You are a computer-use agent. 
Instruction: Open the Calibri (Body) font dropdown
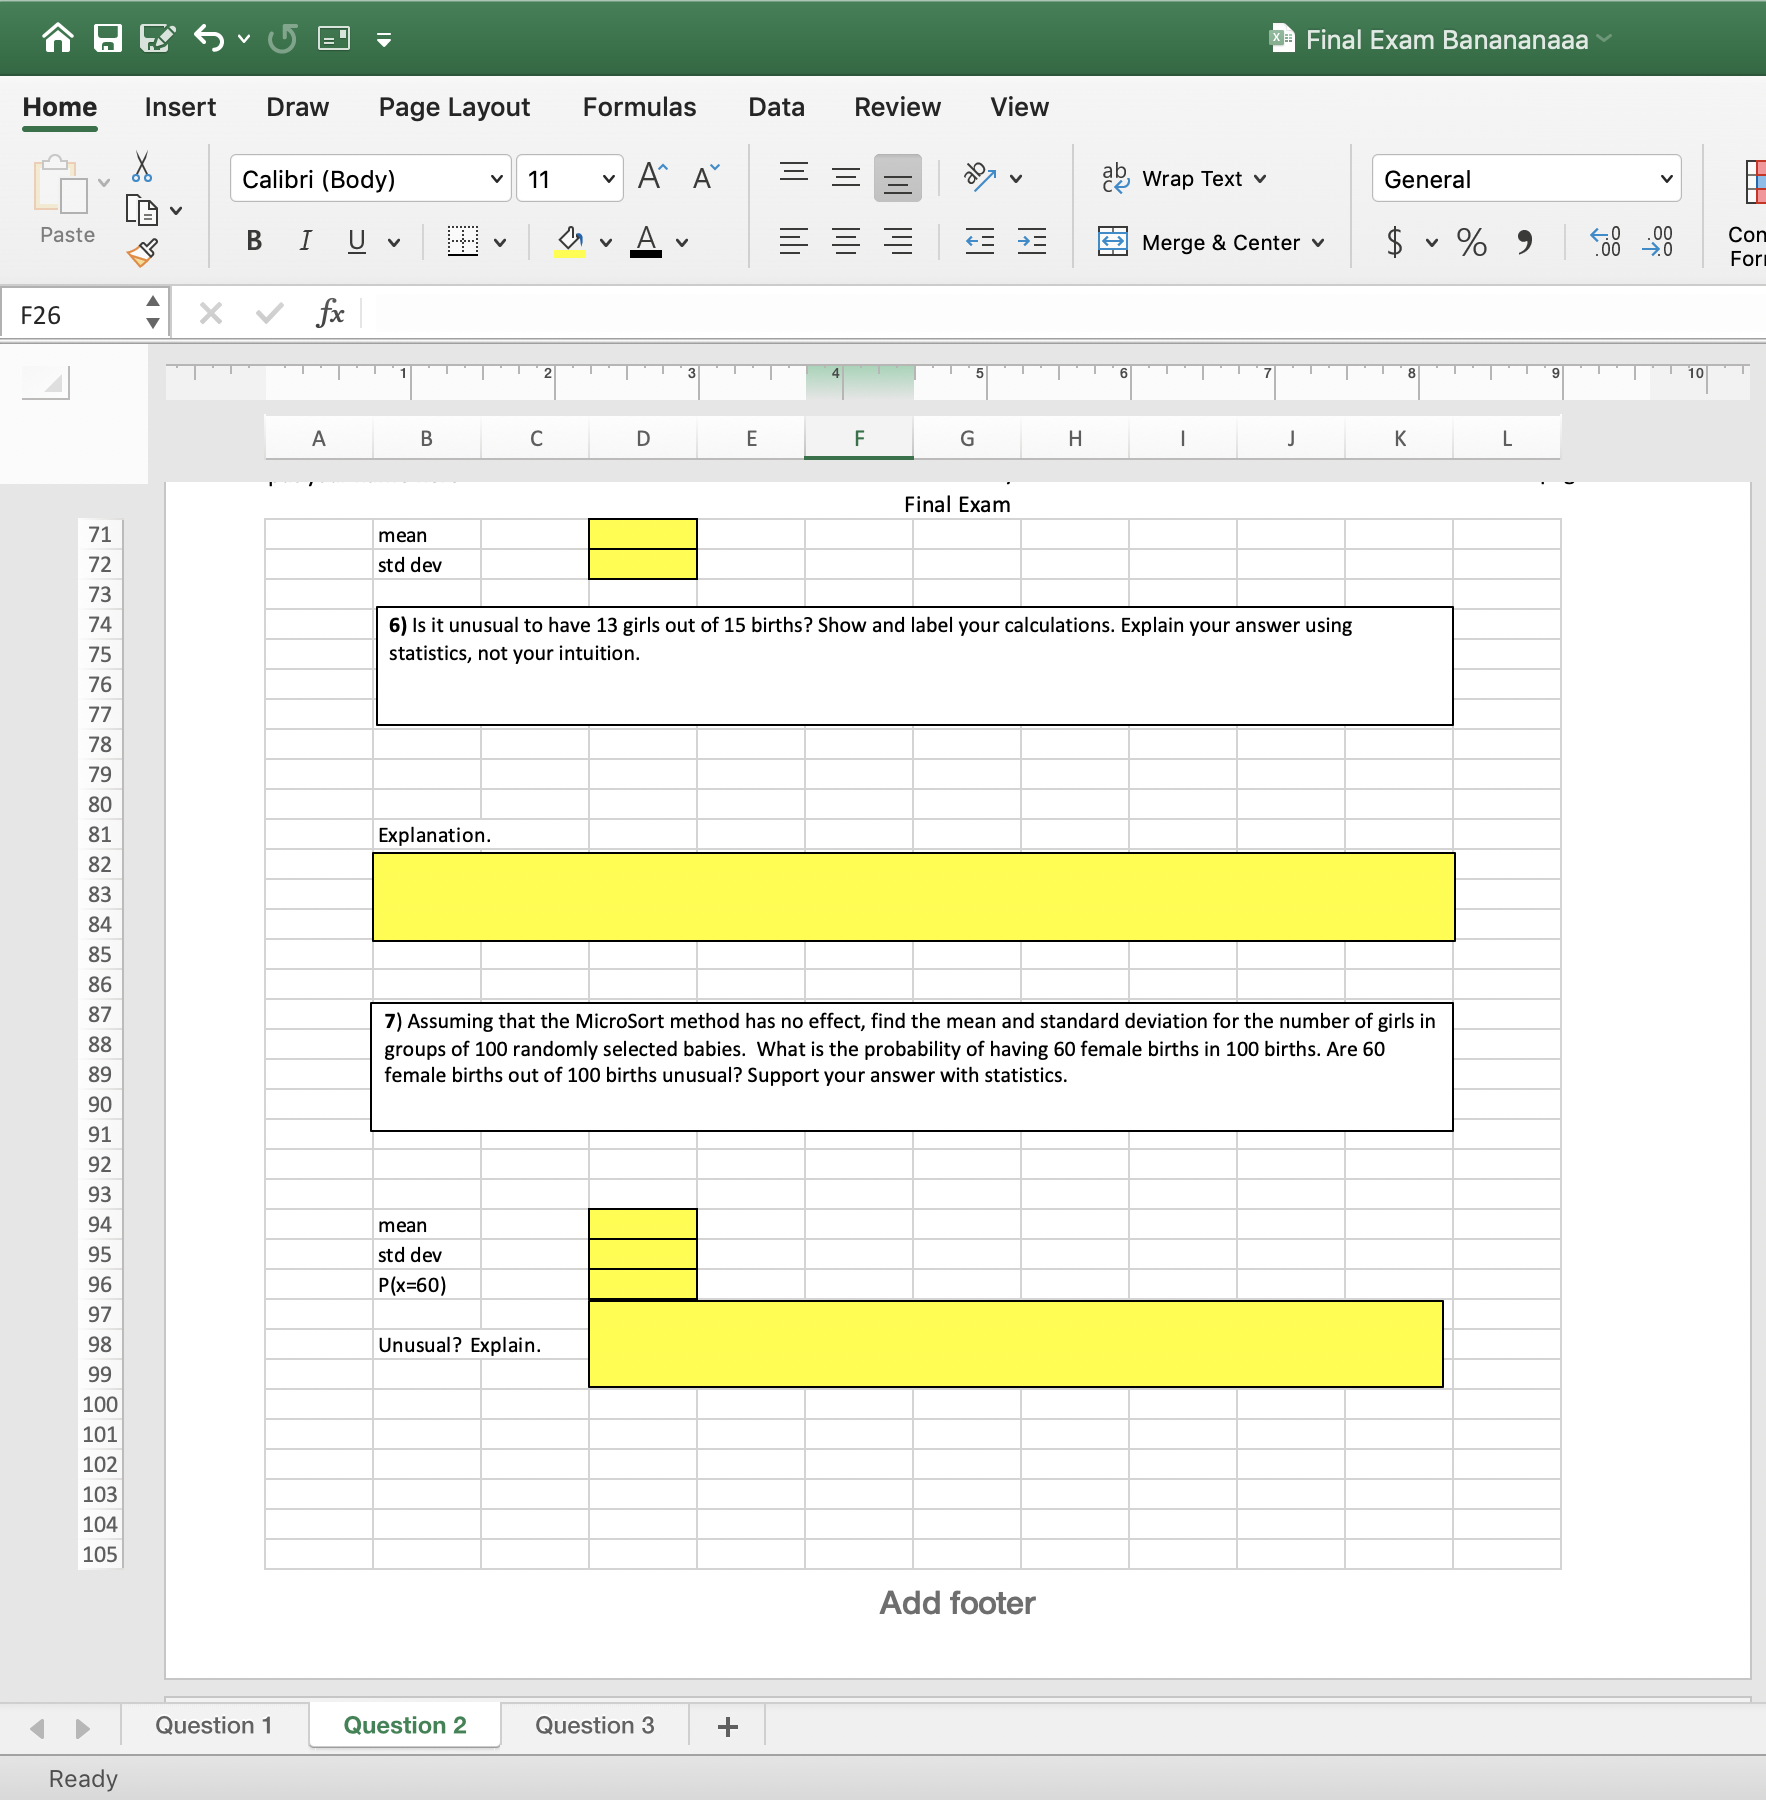[496, 179]
